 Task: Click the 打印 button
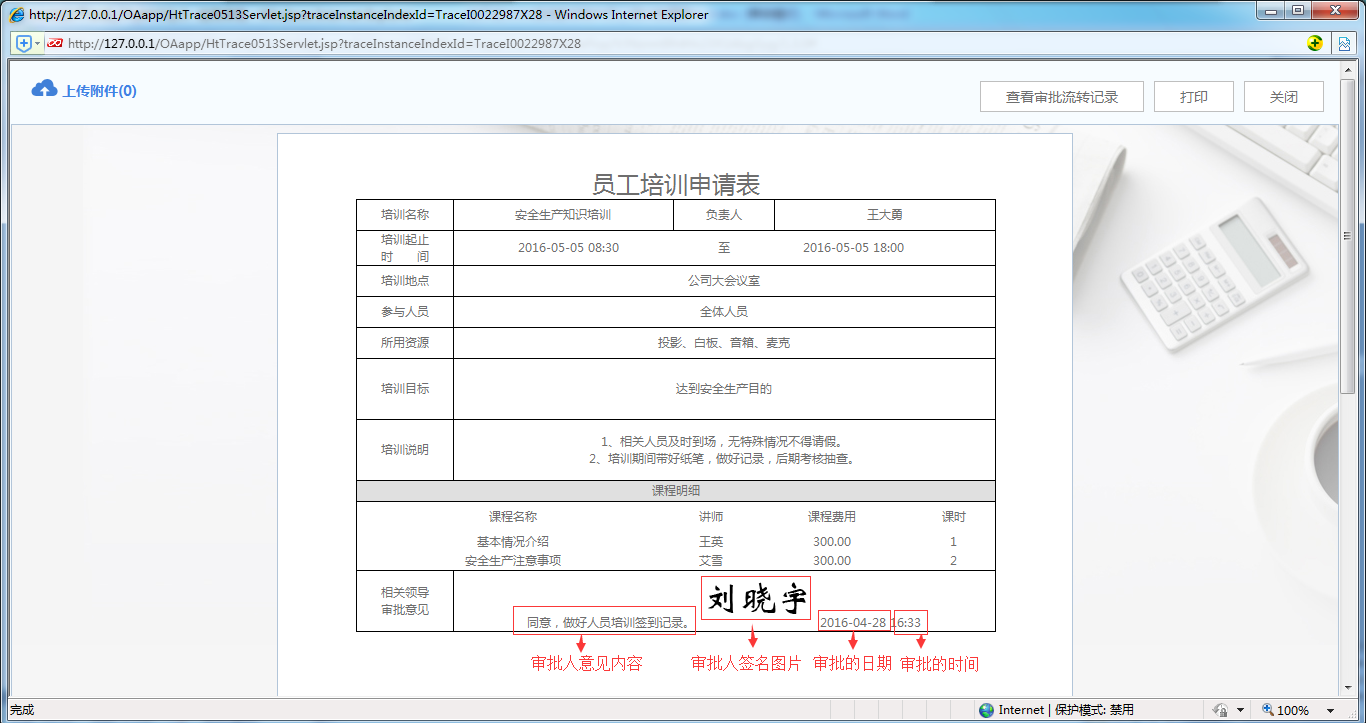1193,96
